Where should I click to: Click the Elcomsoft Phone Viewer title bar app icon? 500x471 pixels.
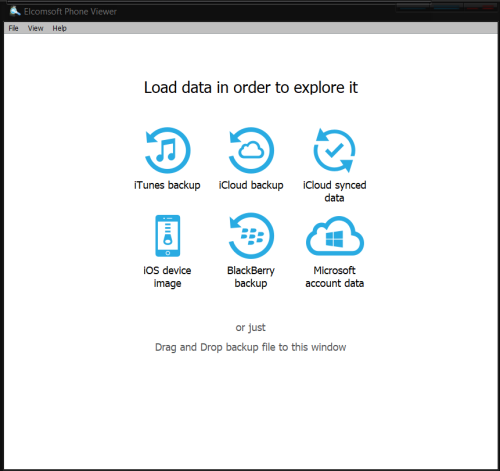point(15,11)
